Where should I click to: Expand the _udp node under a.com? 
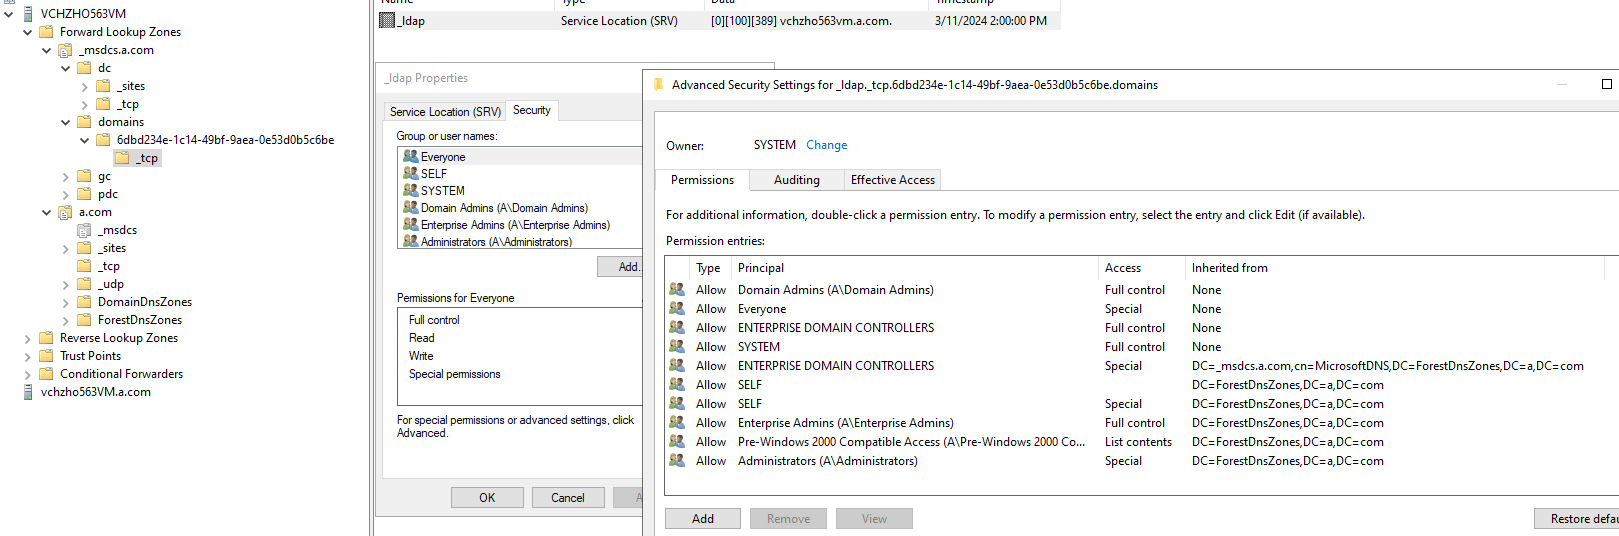(x=66, y=284)
